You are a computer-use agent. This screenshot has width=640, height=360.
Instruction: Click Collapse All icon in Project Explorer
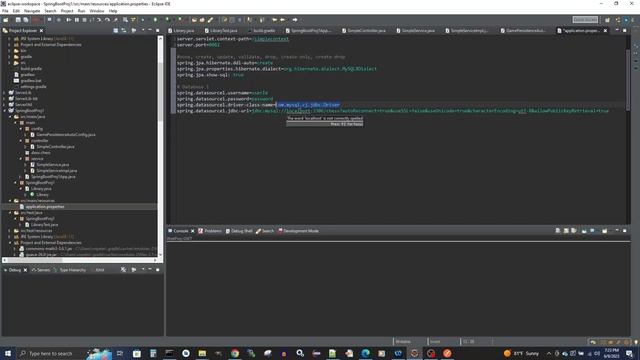pyautogui.click(x=116, y=31)
